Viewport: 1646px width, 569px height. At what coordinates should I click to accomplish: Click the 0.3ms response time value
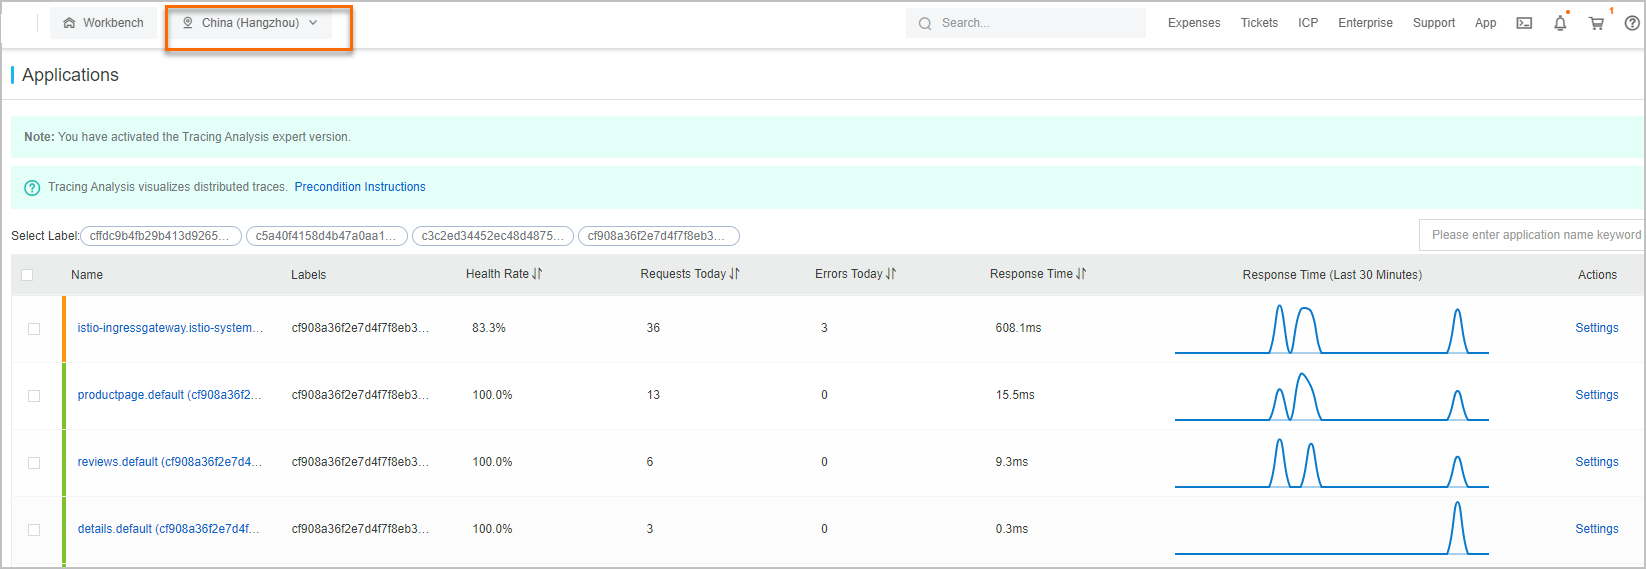point(1012,529)
